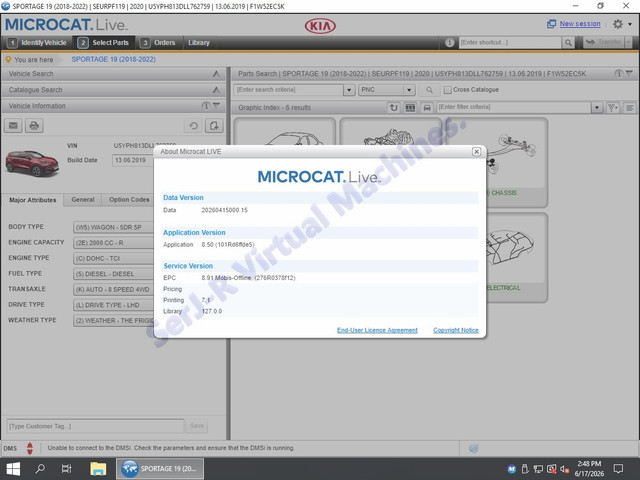Collapse the Vehicle Information panel arrow
Screen dimensions: 640x480
coord(217,106)
